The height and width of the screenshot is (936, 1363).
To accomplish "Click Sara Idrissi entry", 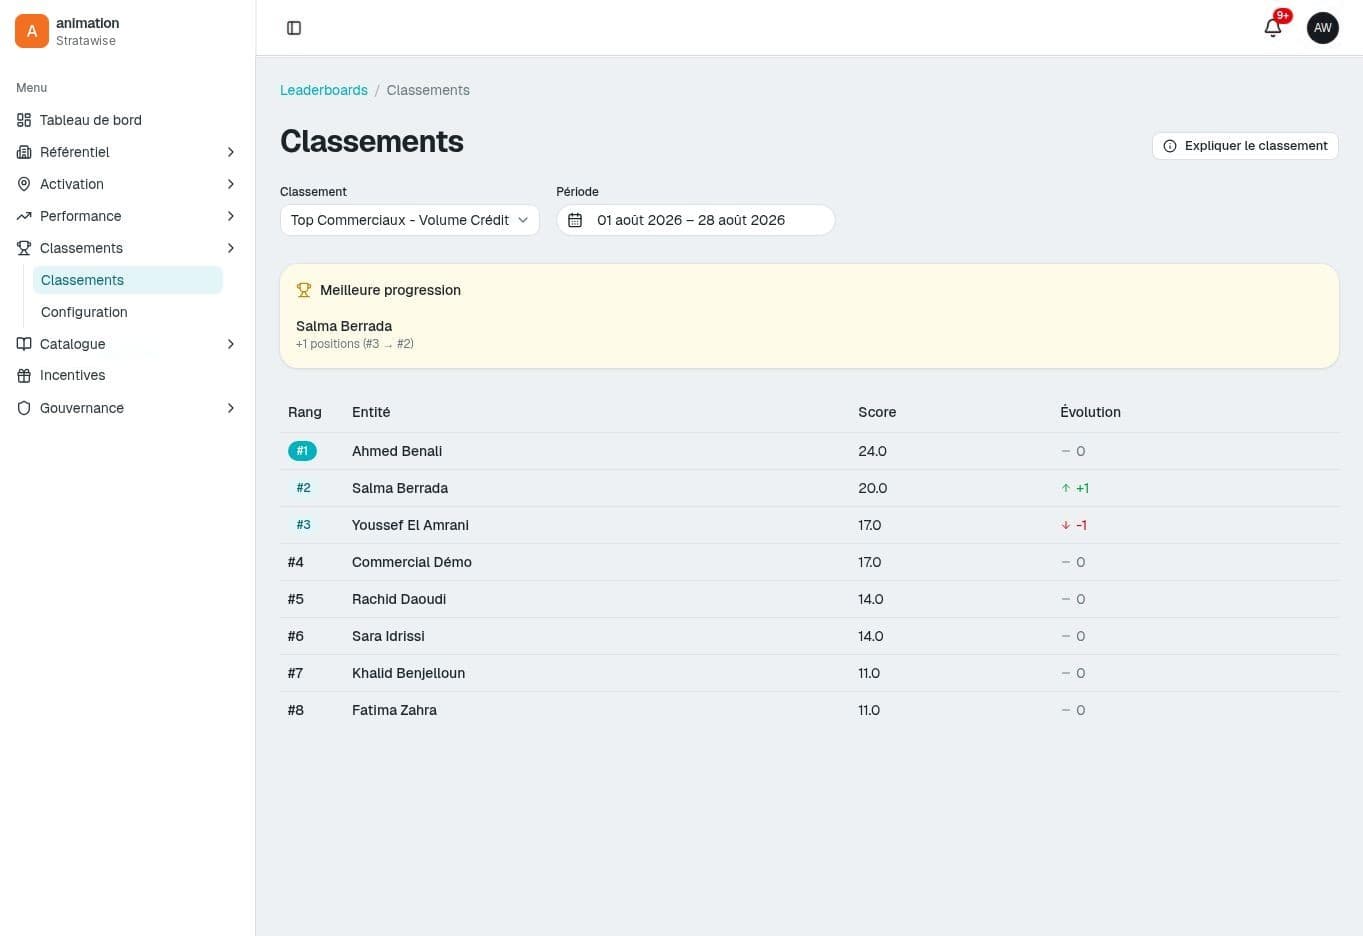I will tap(388, 636).
